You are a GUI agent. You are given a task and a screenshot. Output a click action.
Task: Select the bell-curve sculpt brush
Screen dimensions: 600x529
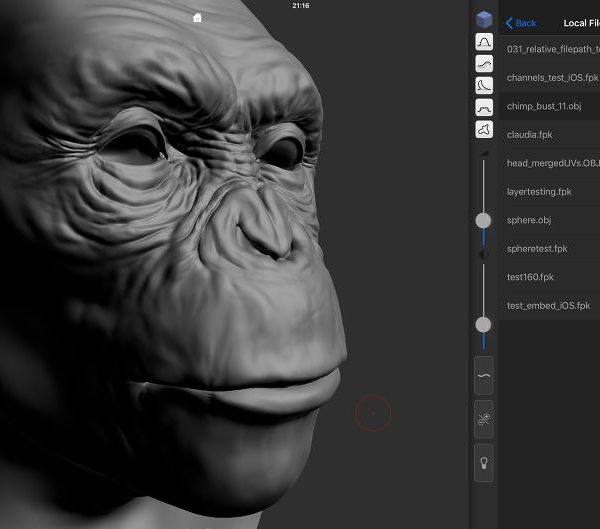pyautogui.click(x=484, y=42)
